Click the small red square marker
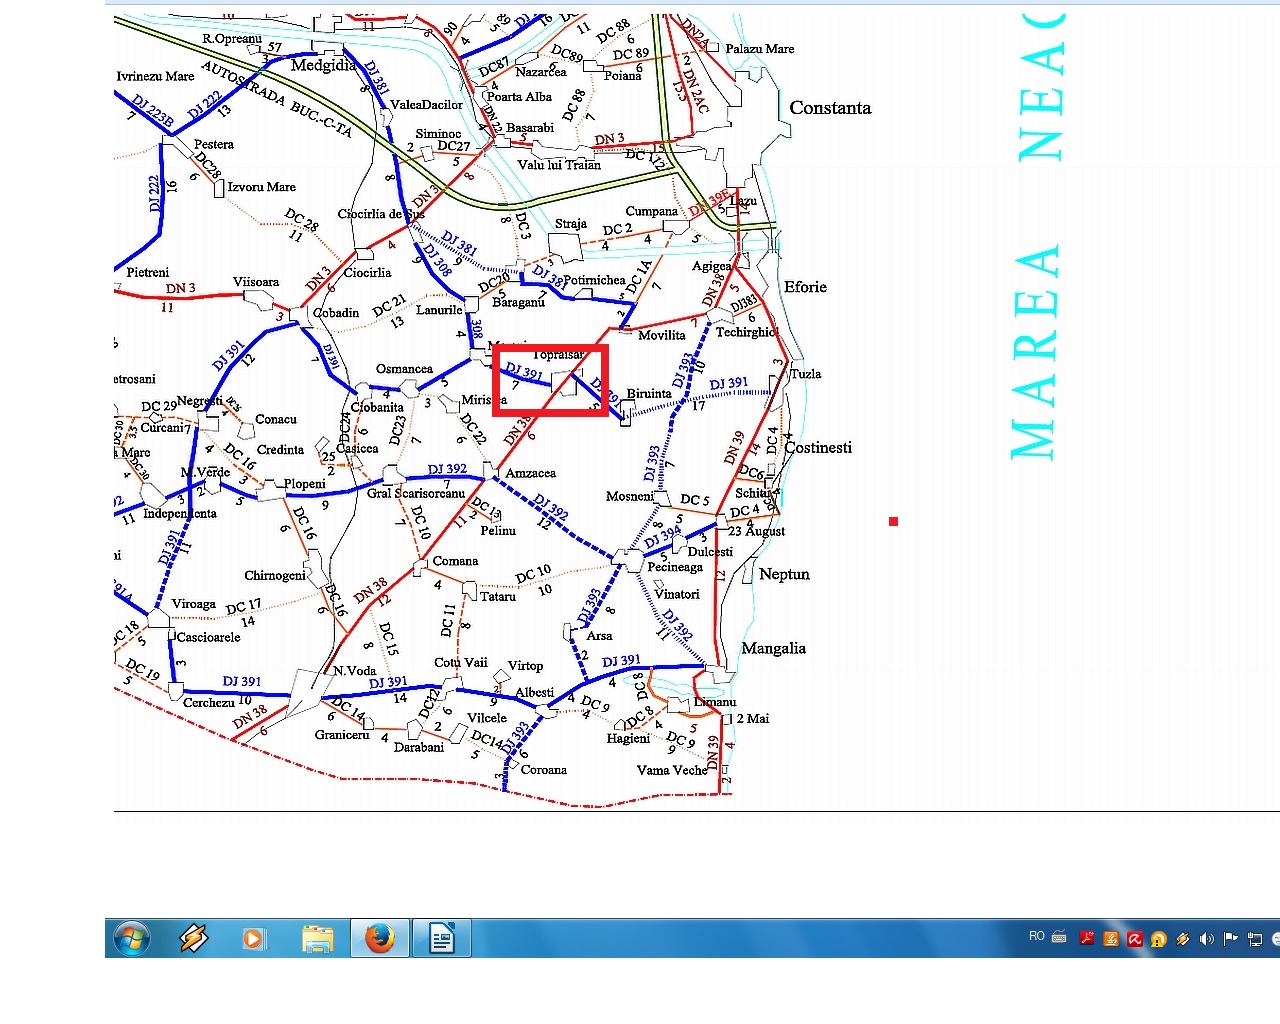The height and width of the screenshot is (1024, 1280). click(893, 521)
